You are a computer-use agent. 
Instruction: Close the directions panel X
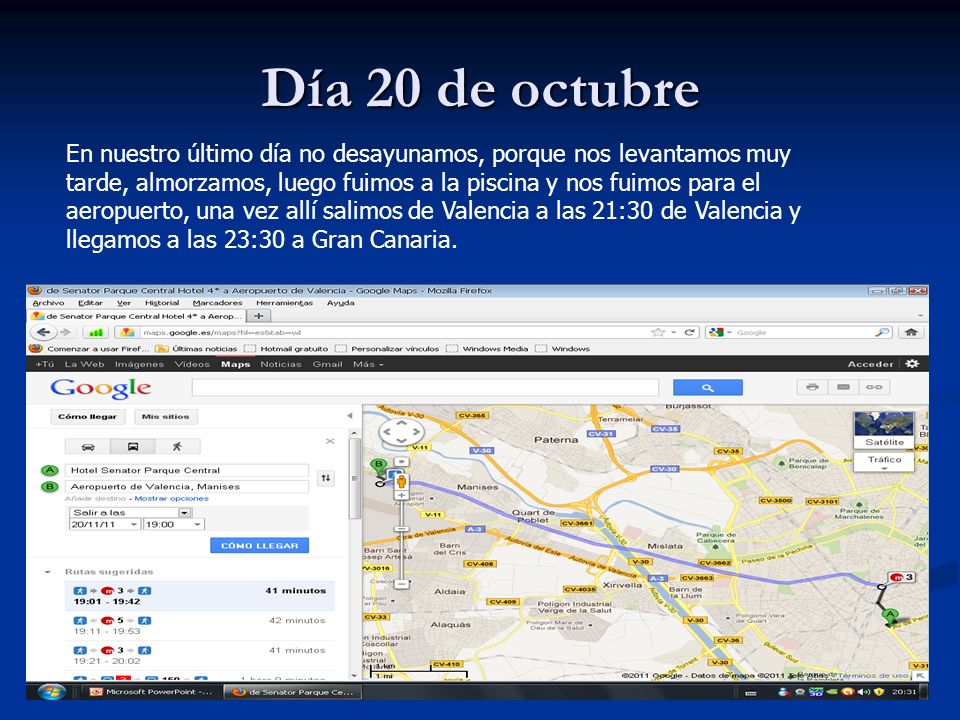pyautogui.click(x=330, y=441)
